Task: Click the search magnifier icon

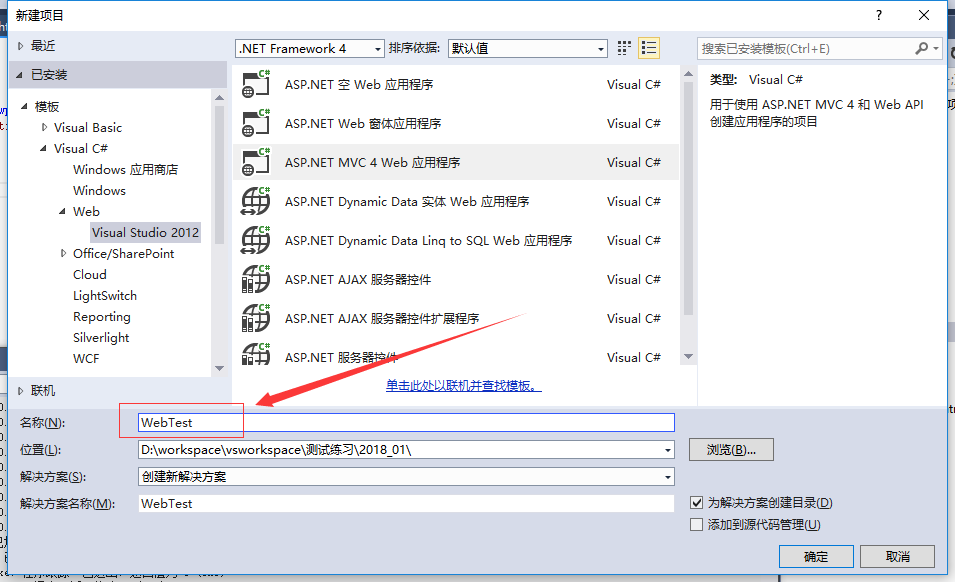Action: 922,48
